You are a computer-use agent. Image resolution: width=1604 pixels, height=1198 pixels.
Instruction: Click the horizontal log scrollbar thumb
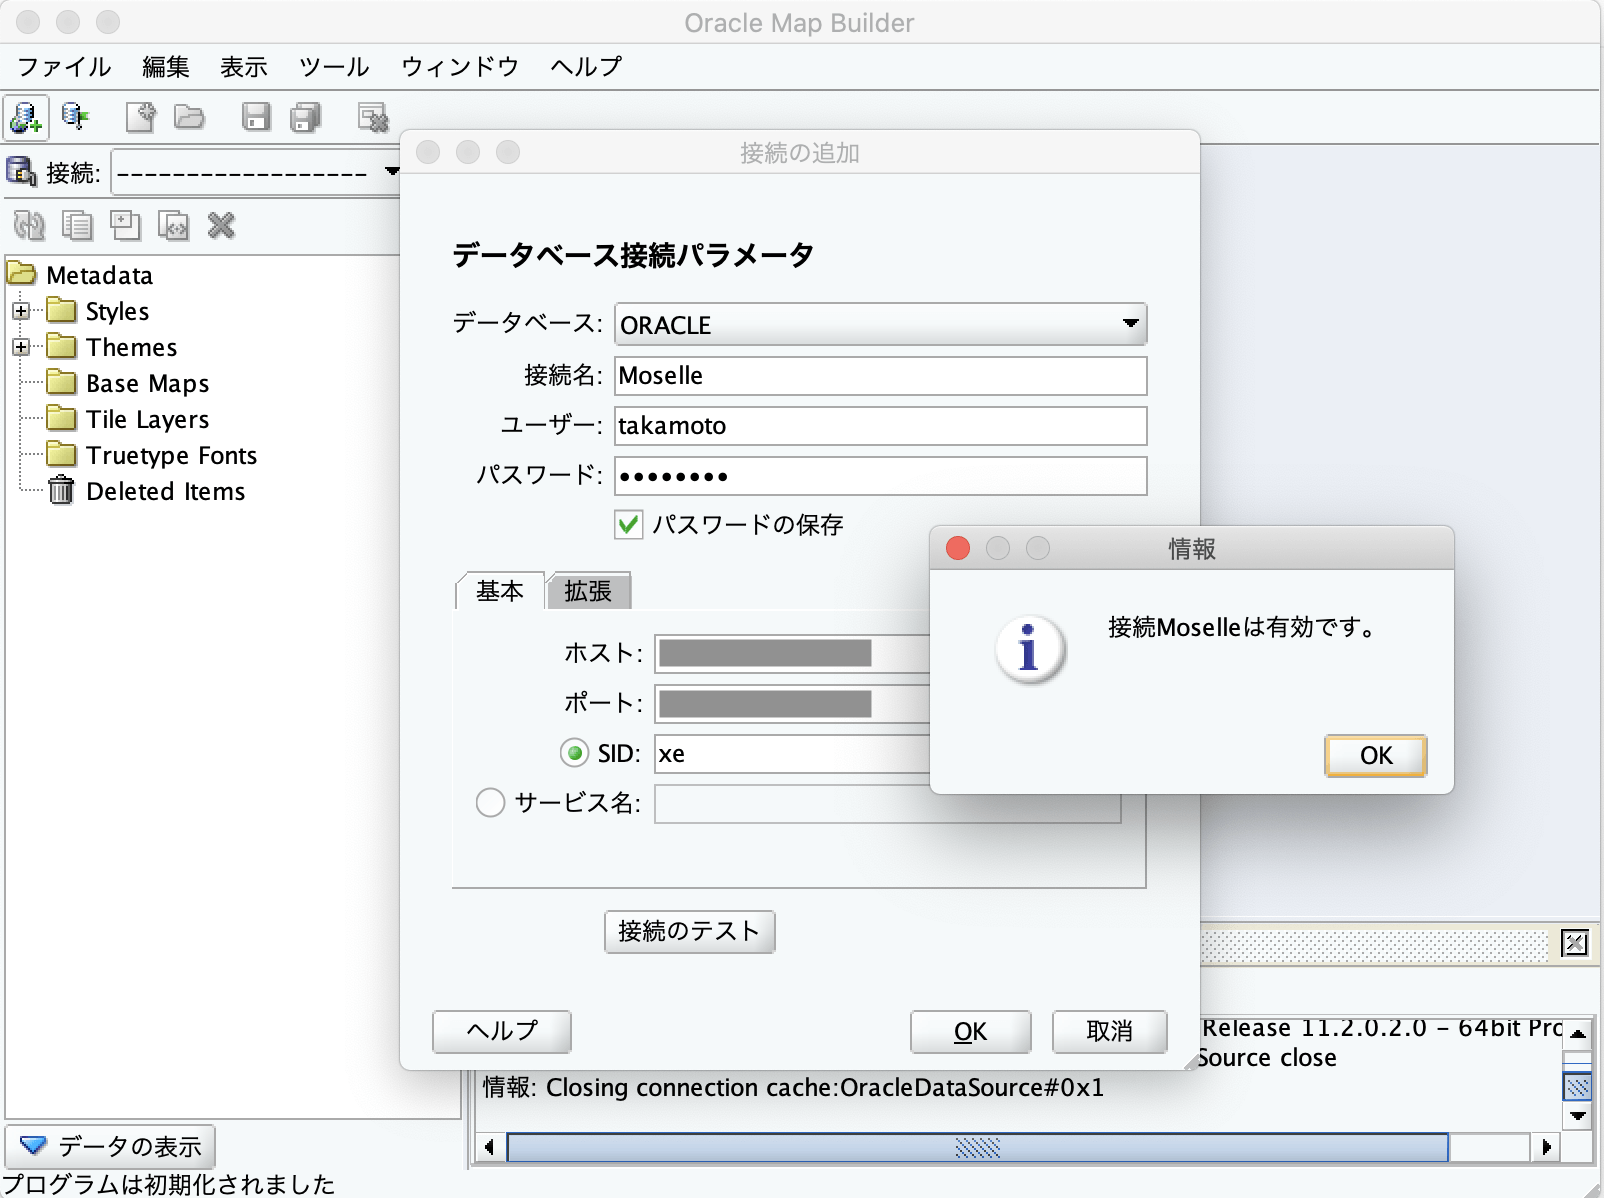(978, 1147)
